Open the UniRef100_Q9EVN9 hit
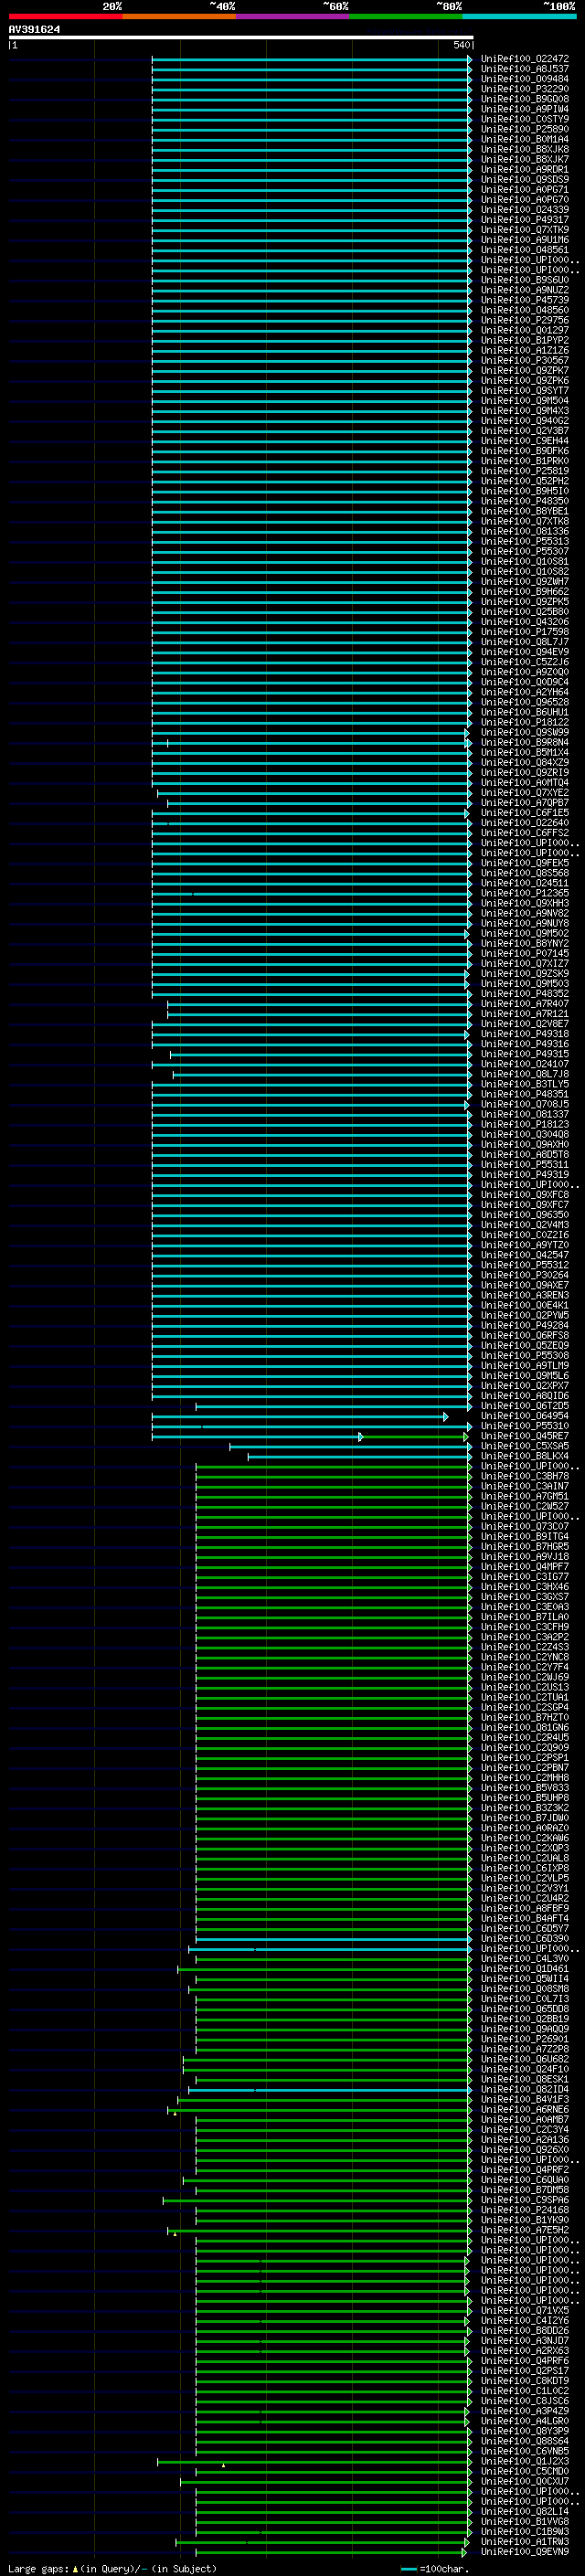Screen dimensions: 585x2576 (x=524, y=2552)
